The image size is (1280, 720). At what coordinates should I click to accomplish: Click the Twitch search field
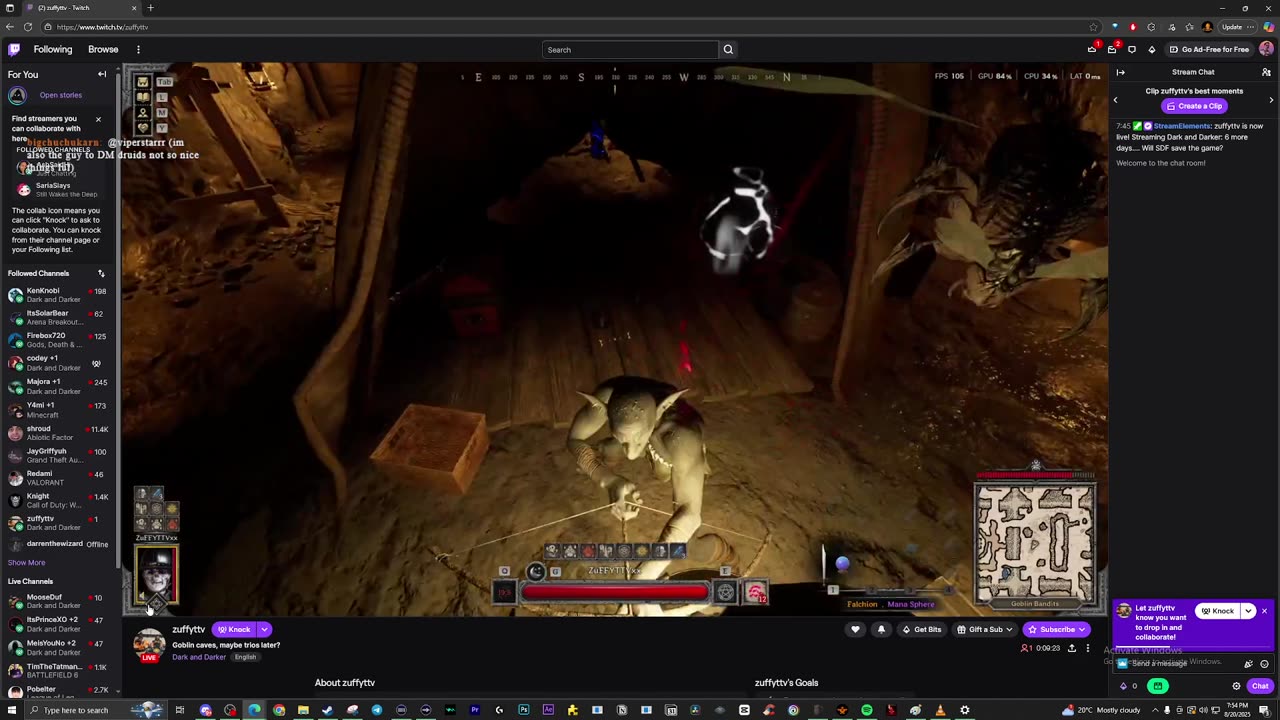[630, 49]
